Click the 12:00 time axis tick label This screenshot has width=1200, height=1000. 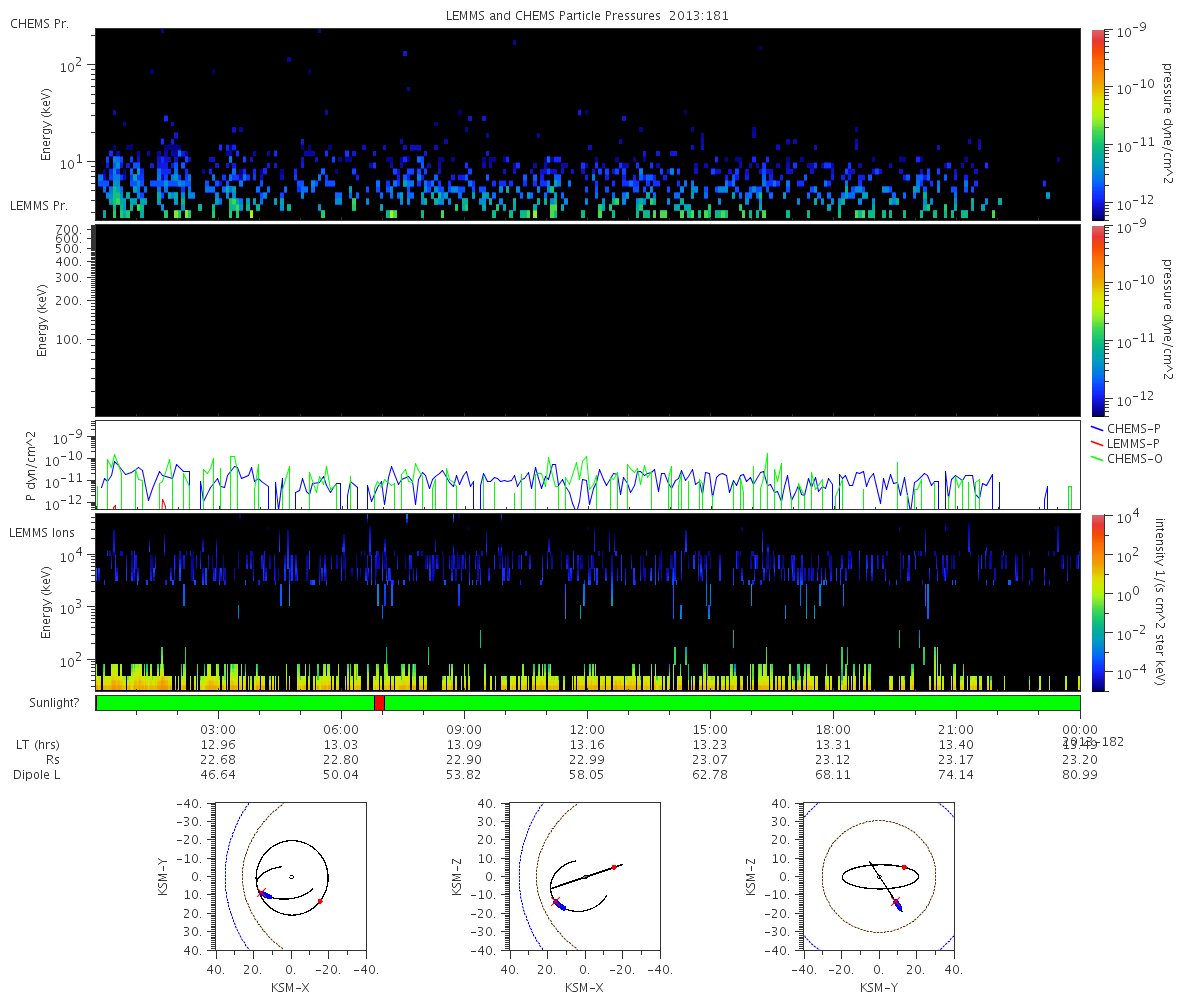(x=587, y=730)
